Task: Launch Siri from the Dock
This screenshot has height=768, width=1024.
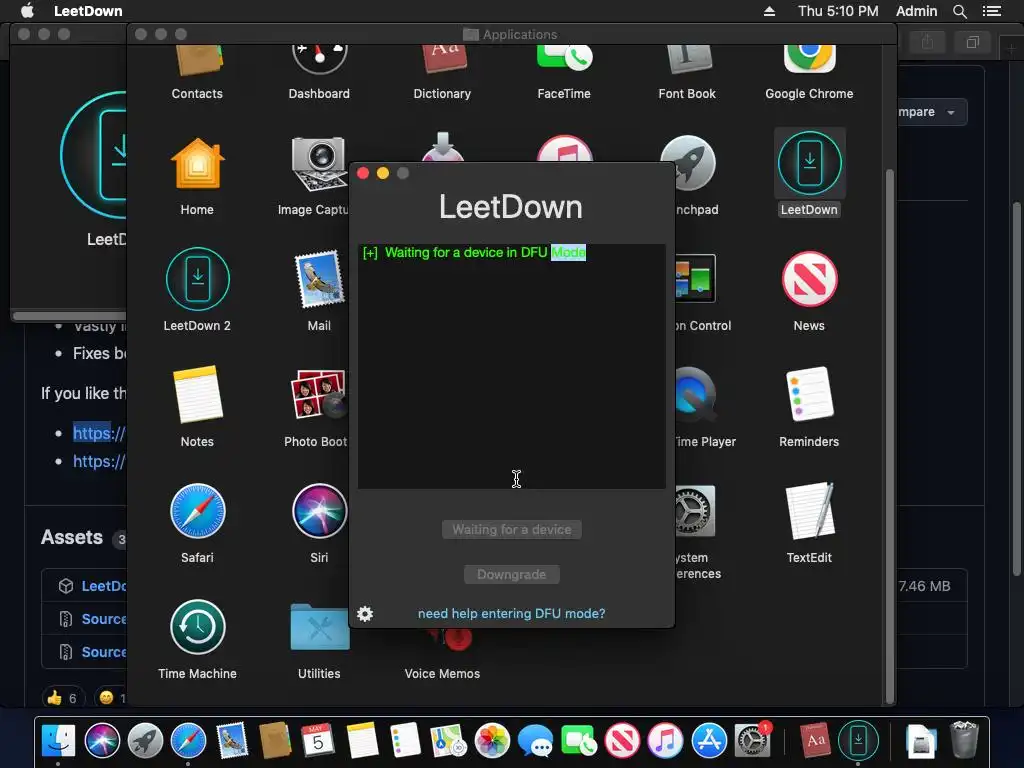Action: click(102, 741)
